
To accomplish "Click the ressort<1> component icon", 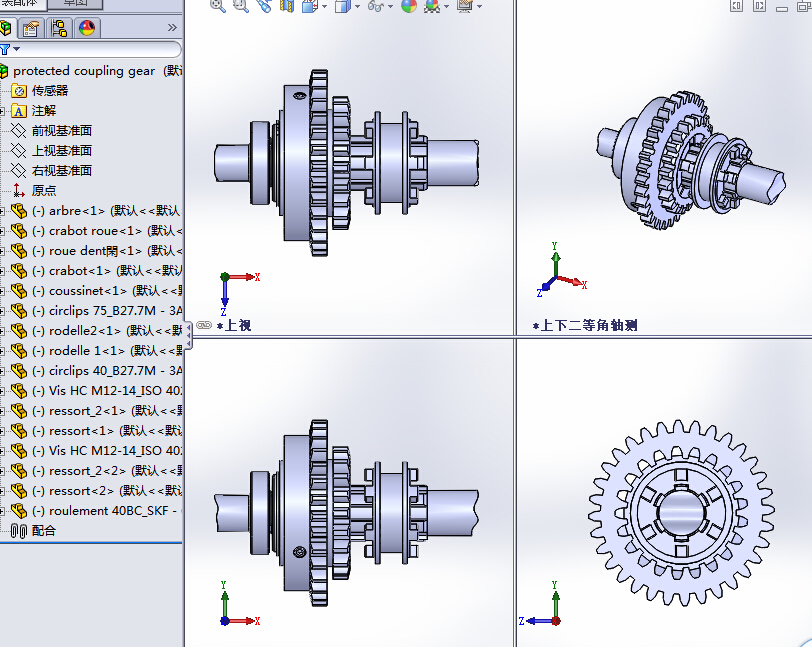I will click(x=19, y=431).
